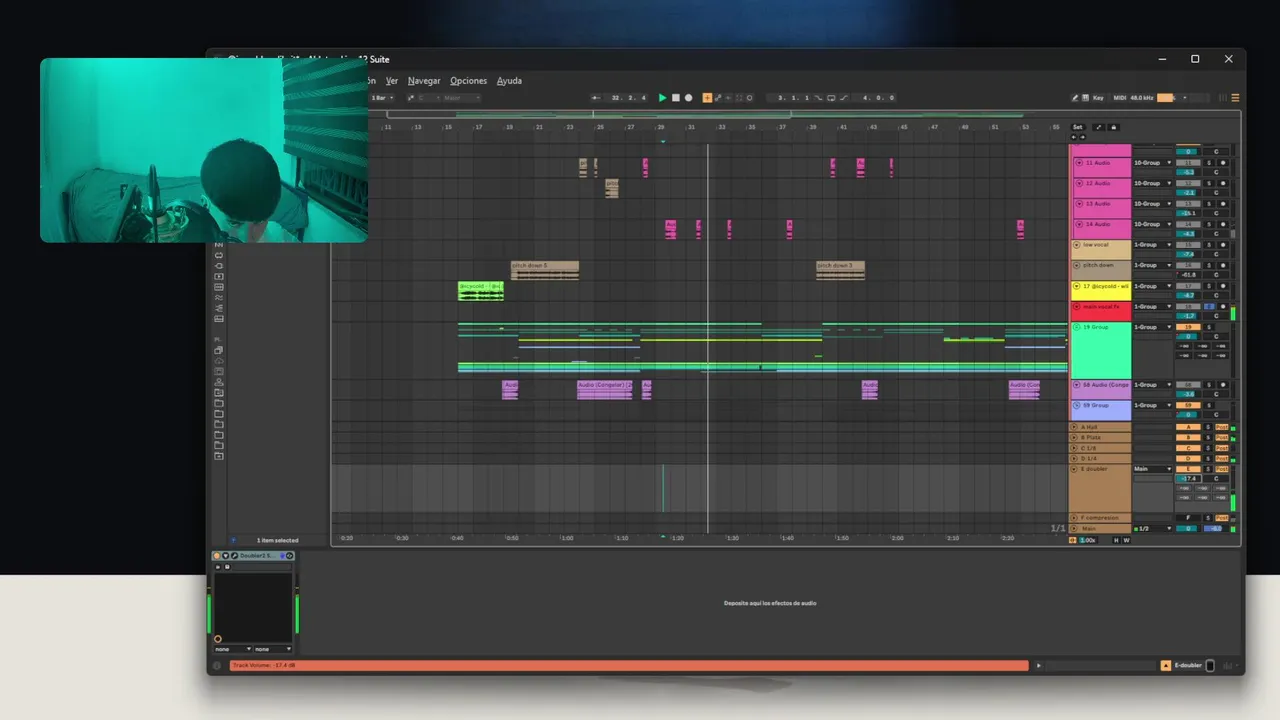Toggle the Doubler2 device activator
This screenshot has width=1280, height=720.
coord(217,556)
